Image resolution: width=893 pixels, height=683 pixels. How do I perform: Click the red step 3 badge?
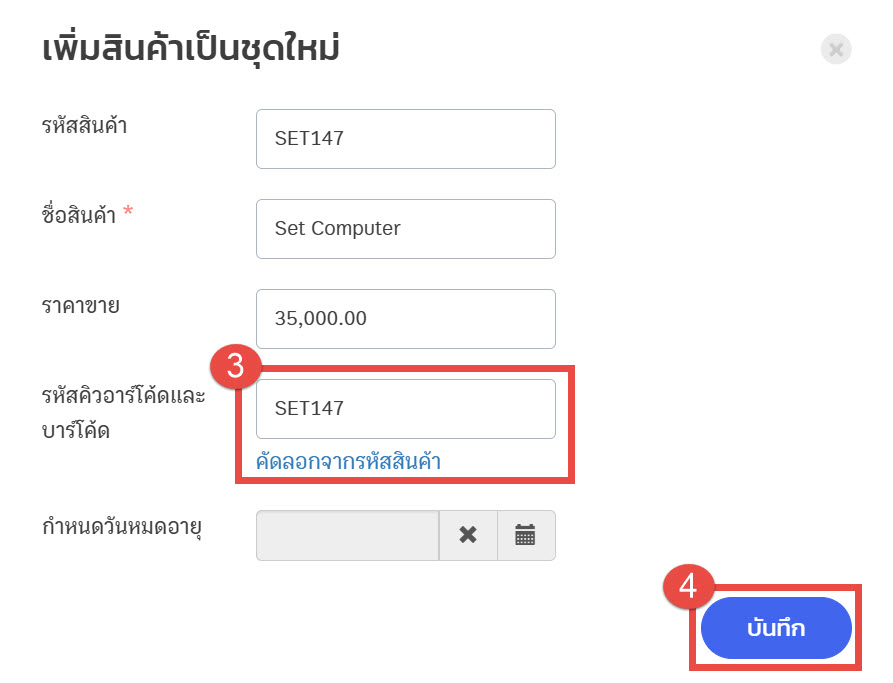(236, 366)
